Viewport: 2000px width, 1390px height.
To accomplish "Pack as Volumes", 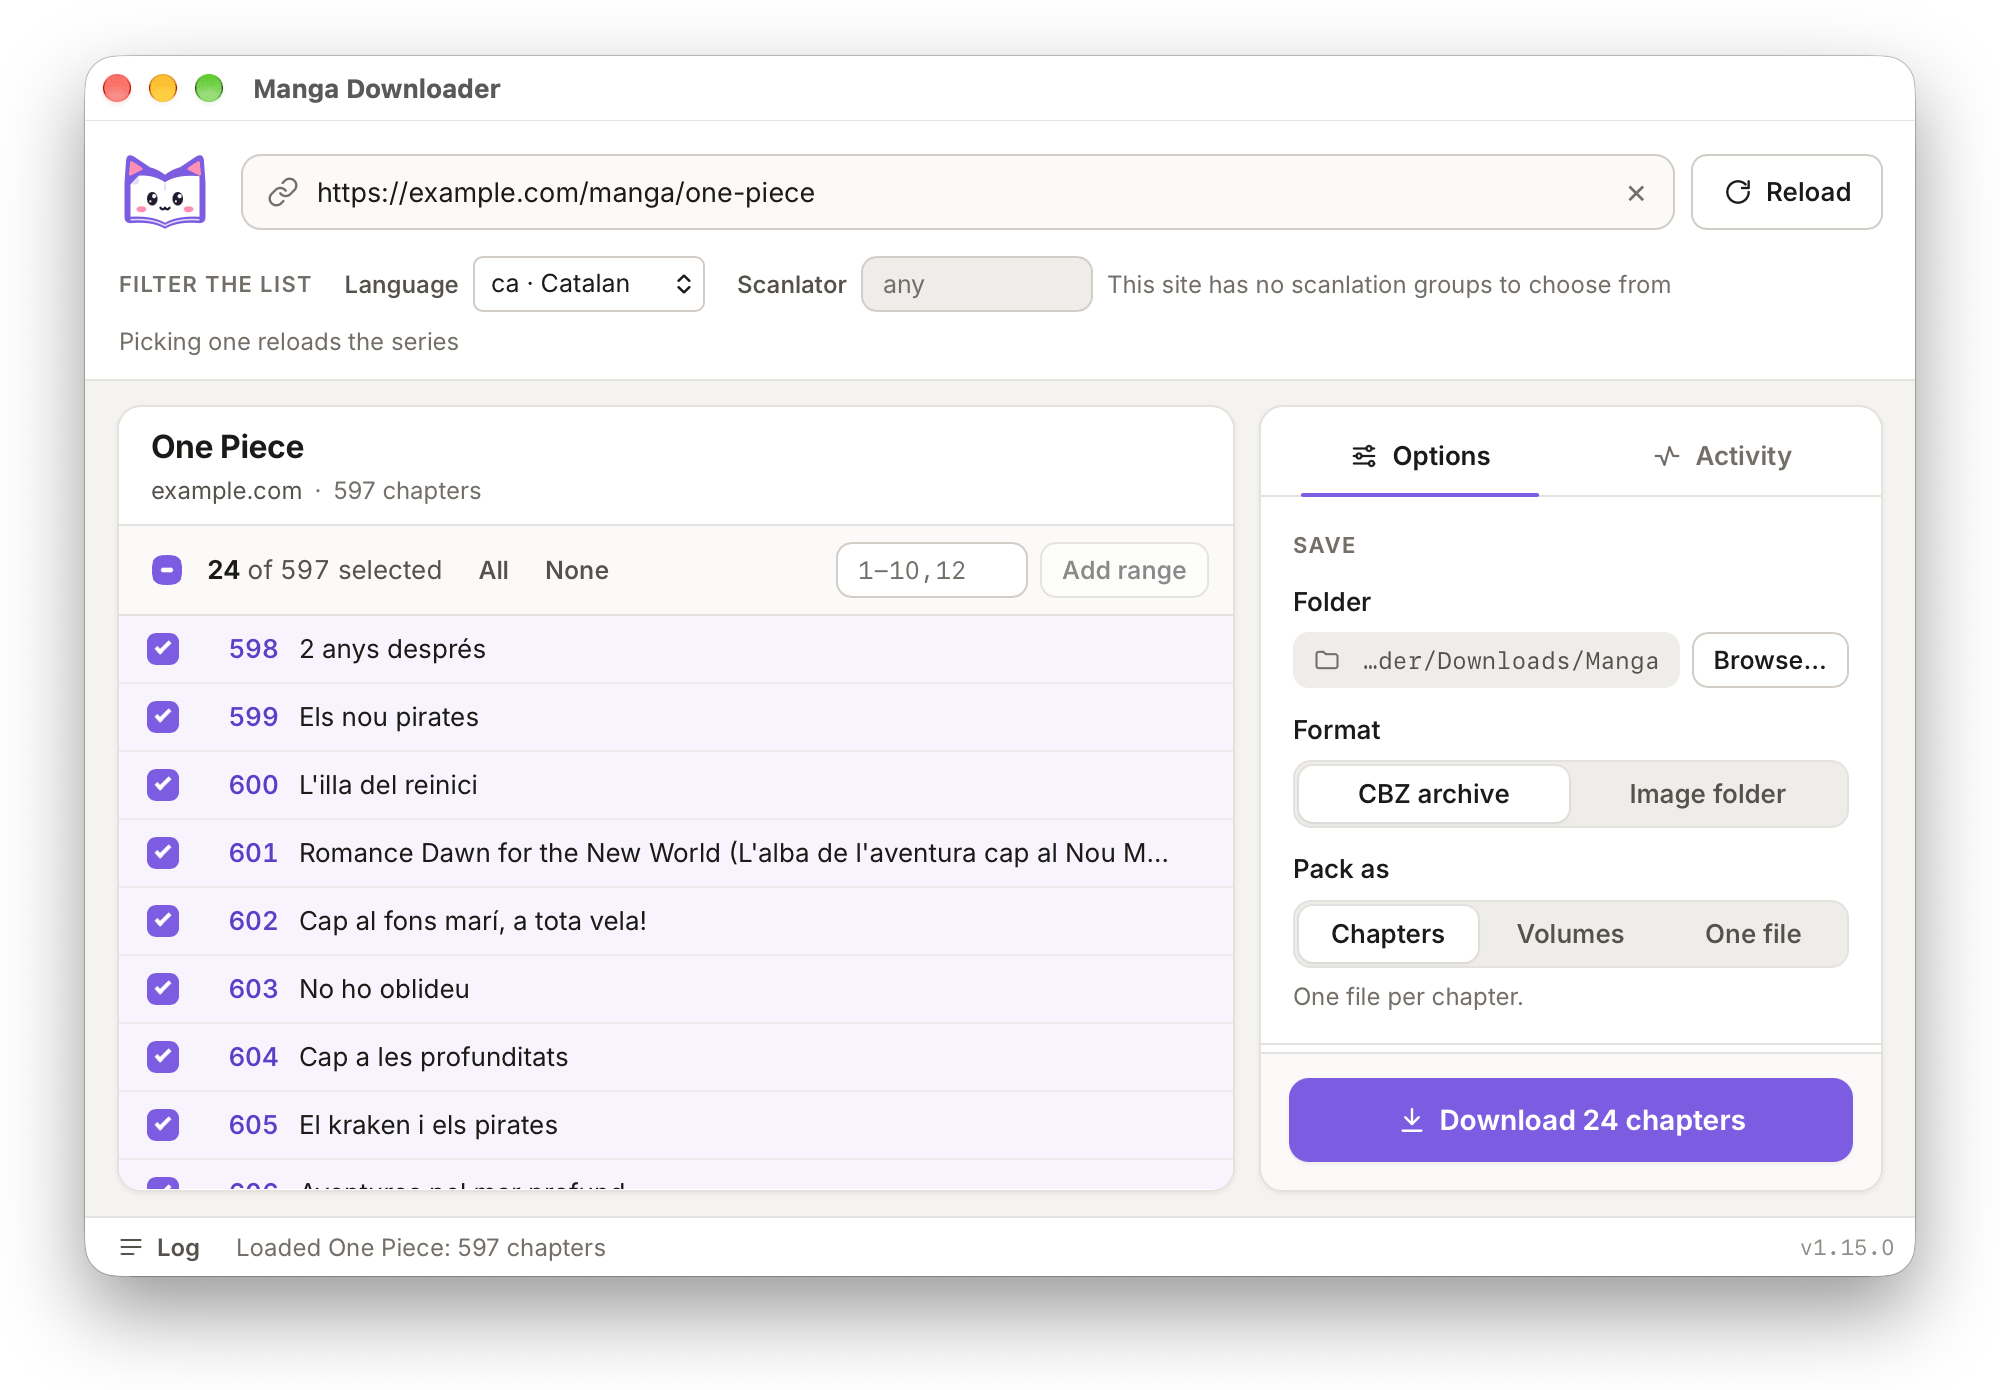I will [1570, 934].
